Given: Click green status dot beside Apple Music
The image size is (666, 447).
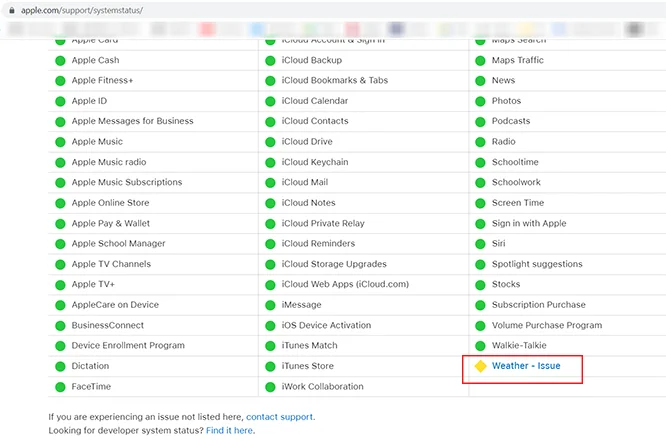Looking at the screenshot, I should click(x=60, y=142).
